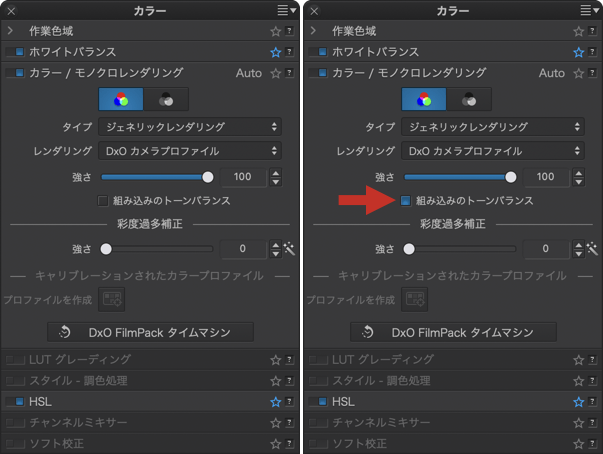Click 彩度過多補正 value field 0 in right panel

click(x=546, y=249)
